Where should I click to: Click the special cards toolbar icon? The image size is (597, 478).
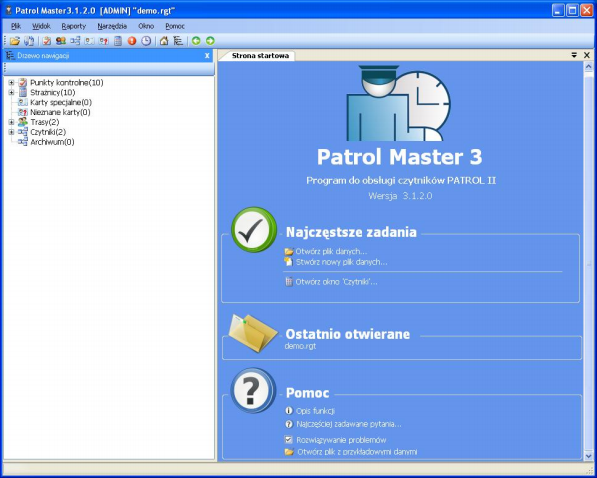tap(89, 41)
